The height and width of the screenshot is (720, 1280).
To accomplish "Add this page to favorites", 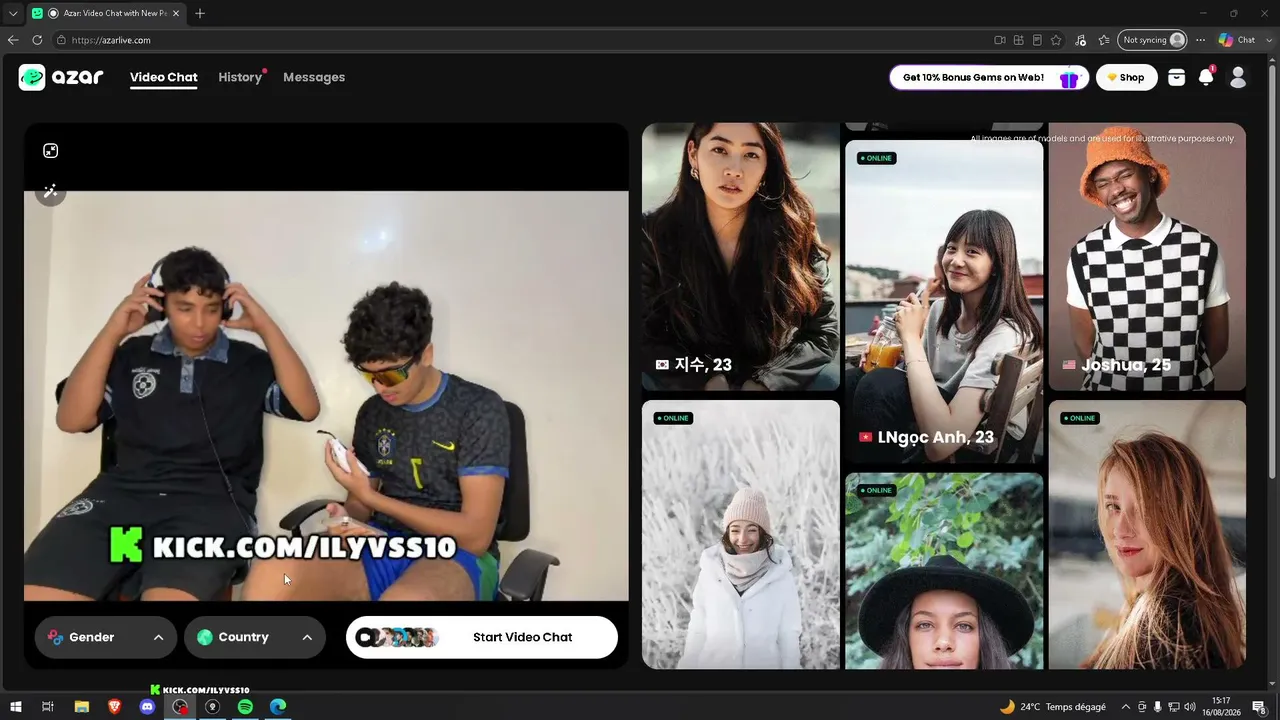I will 1056,40.
